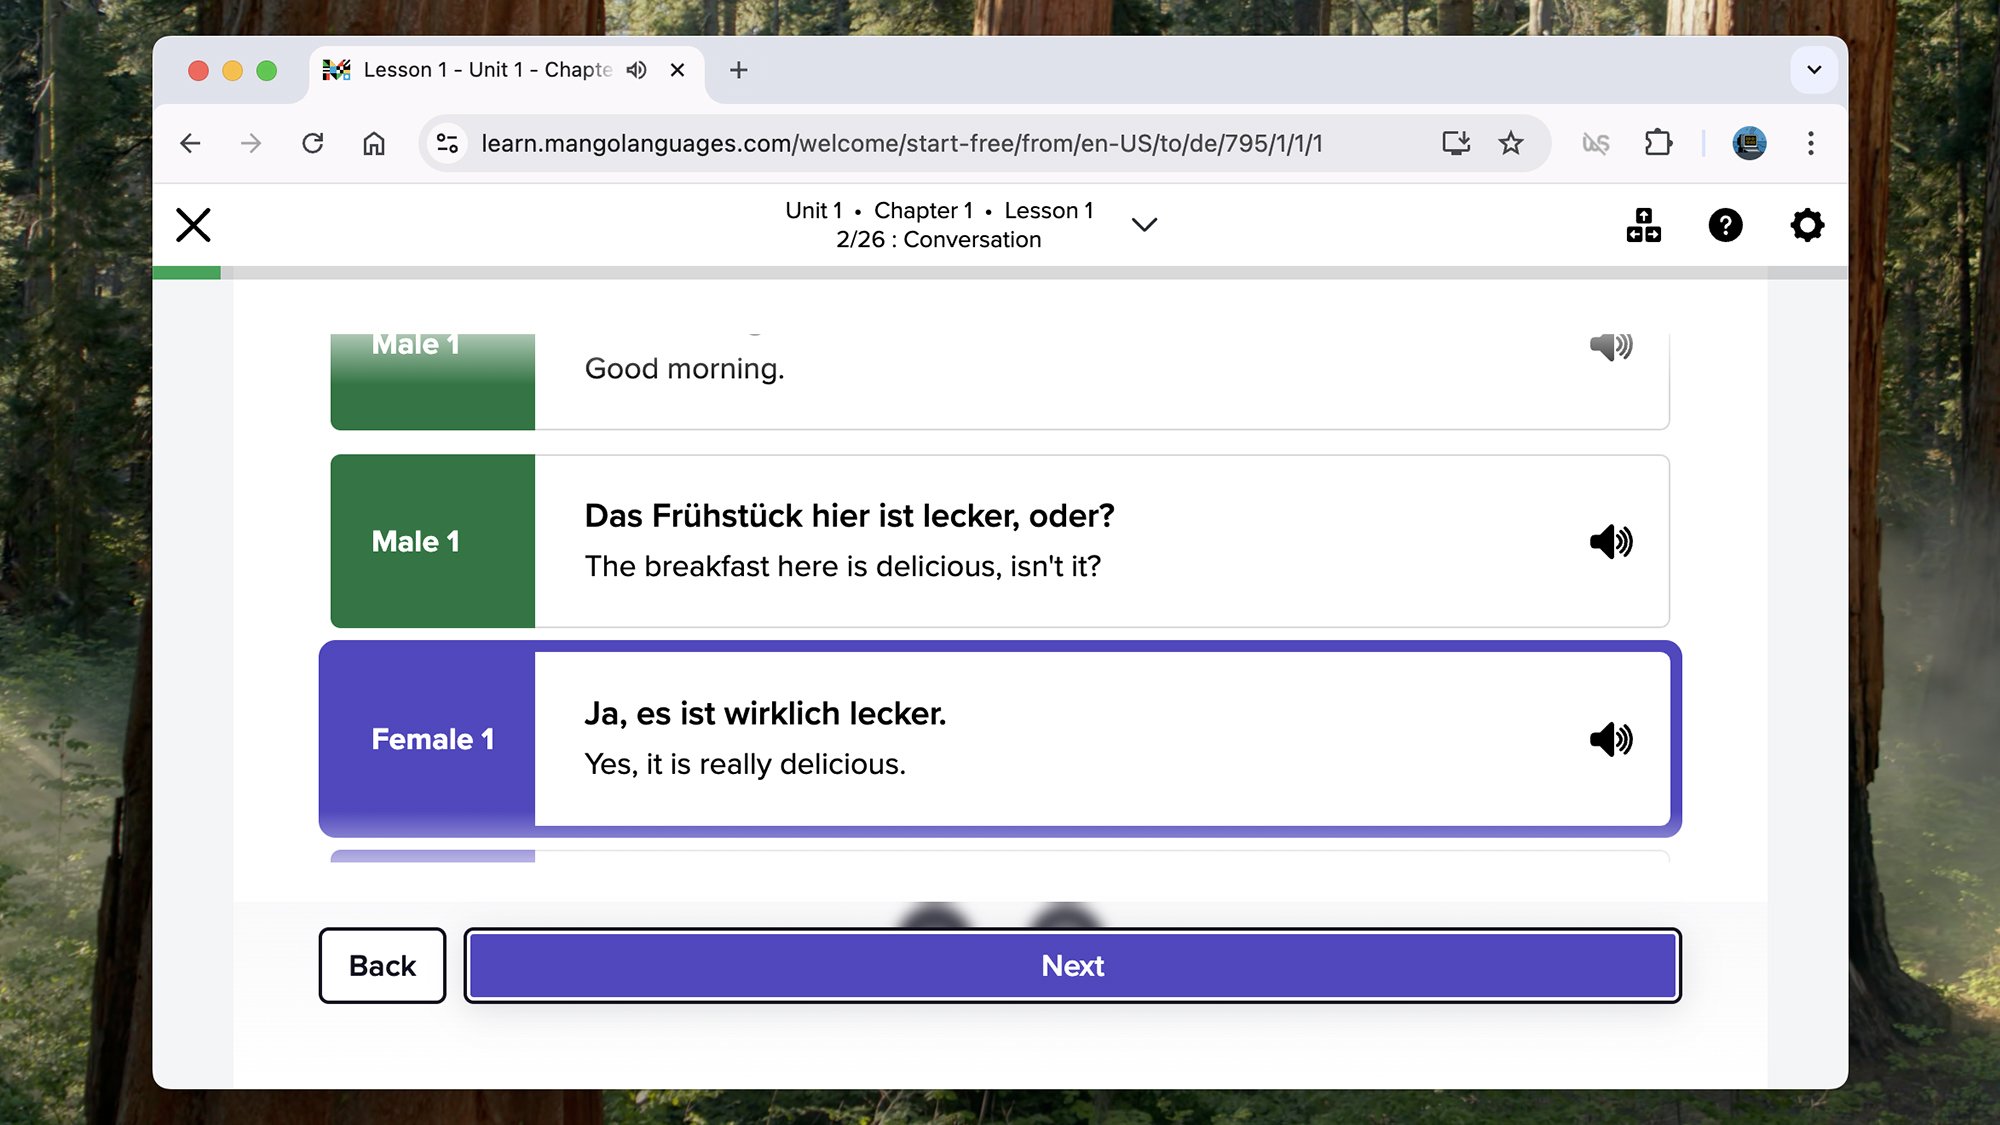Click the Back button
This screenshot has width=2000, height=1125.
pyautogui.click(x=382, y=965)
